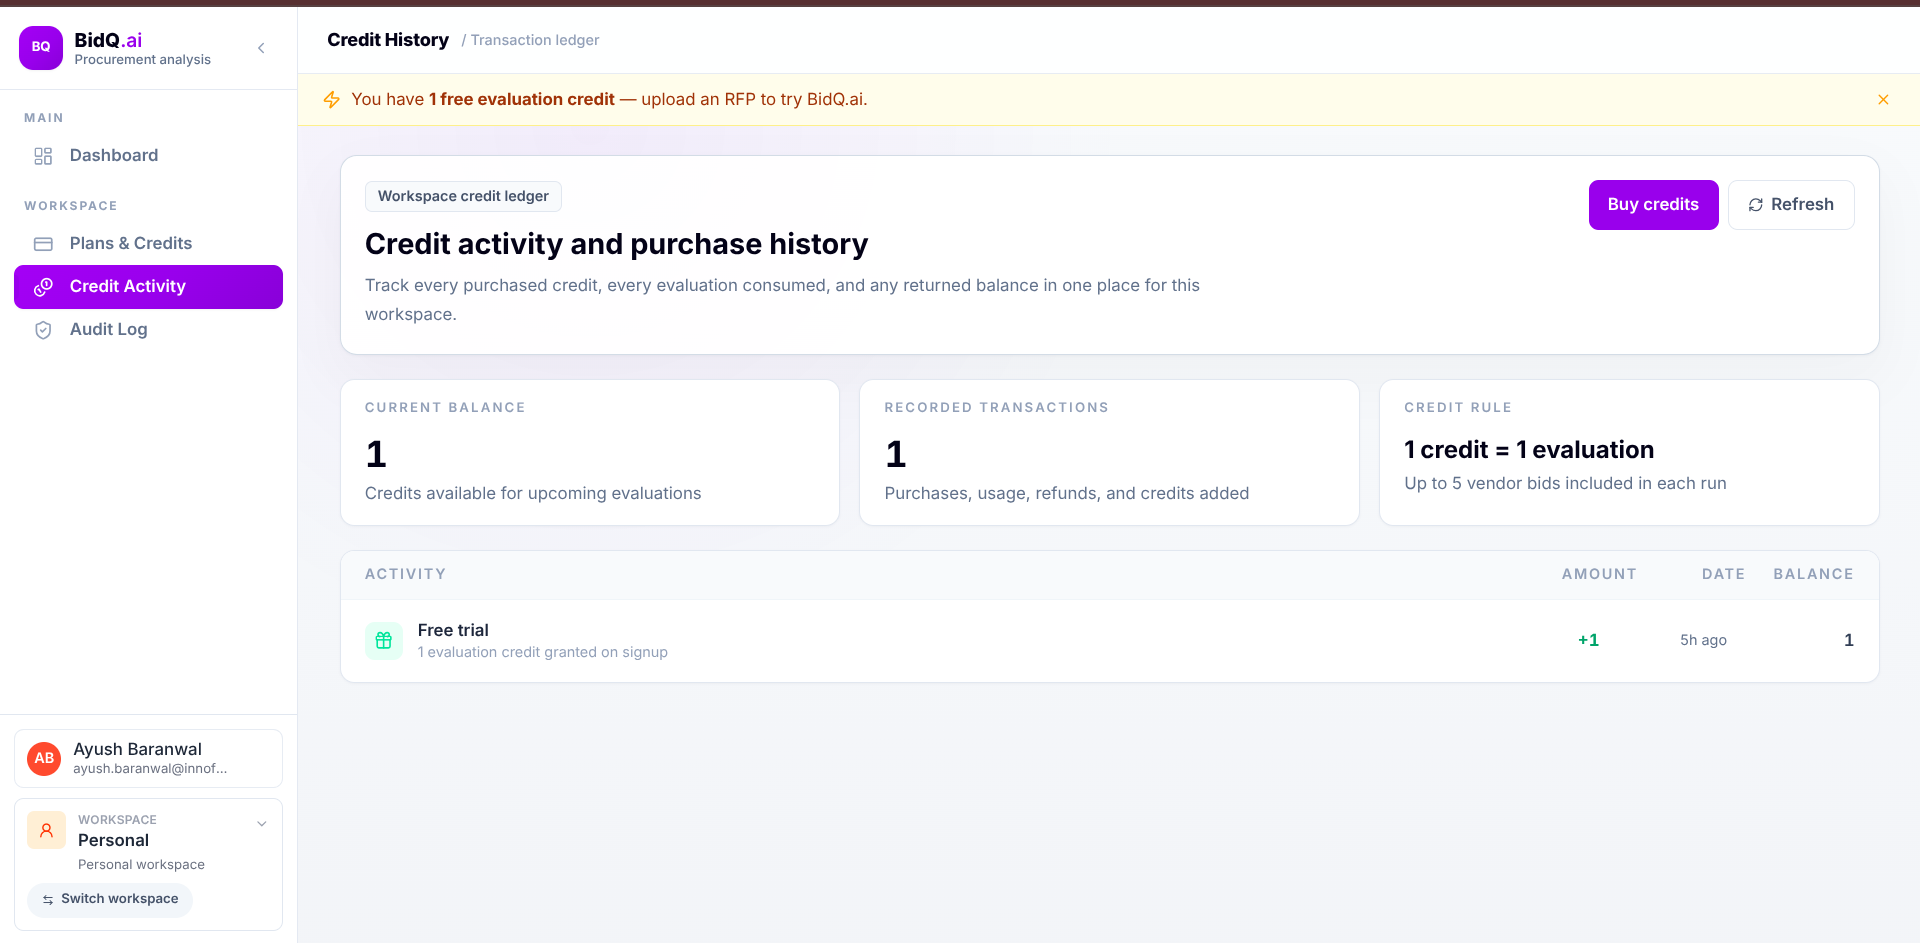Collapse the sidebar with the chevron
This screenshot has height=943, width=1920.
[x=261, y=48]
